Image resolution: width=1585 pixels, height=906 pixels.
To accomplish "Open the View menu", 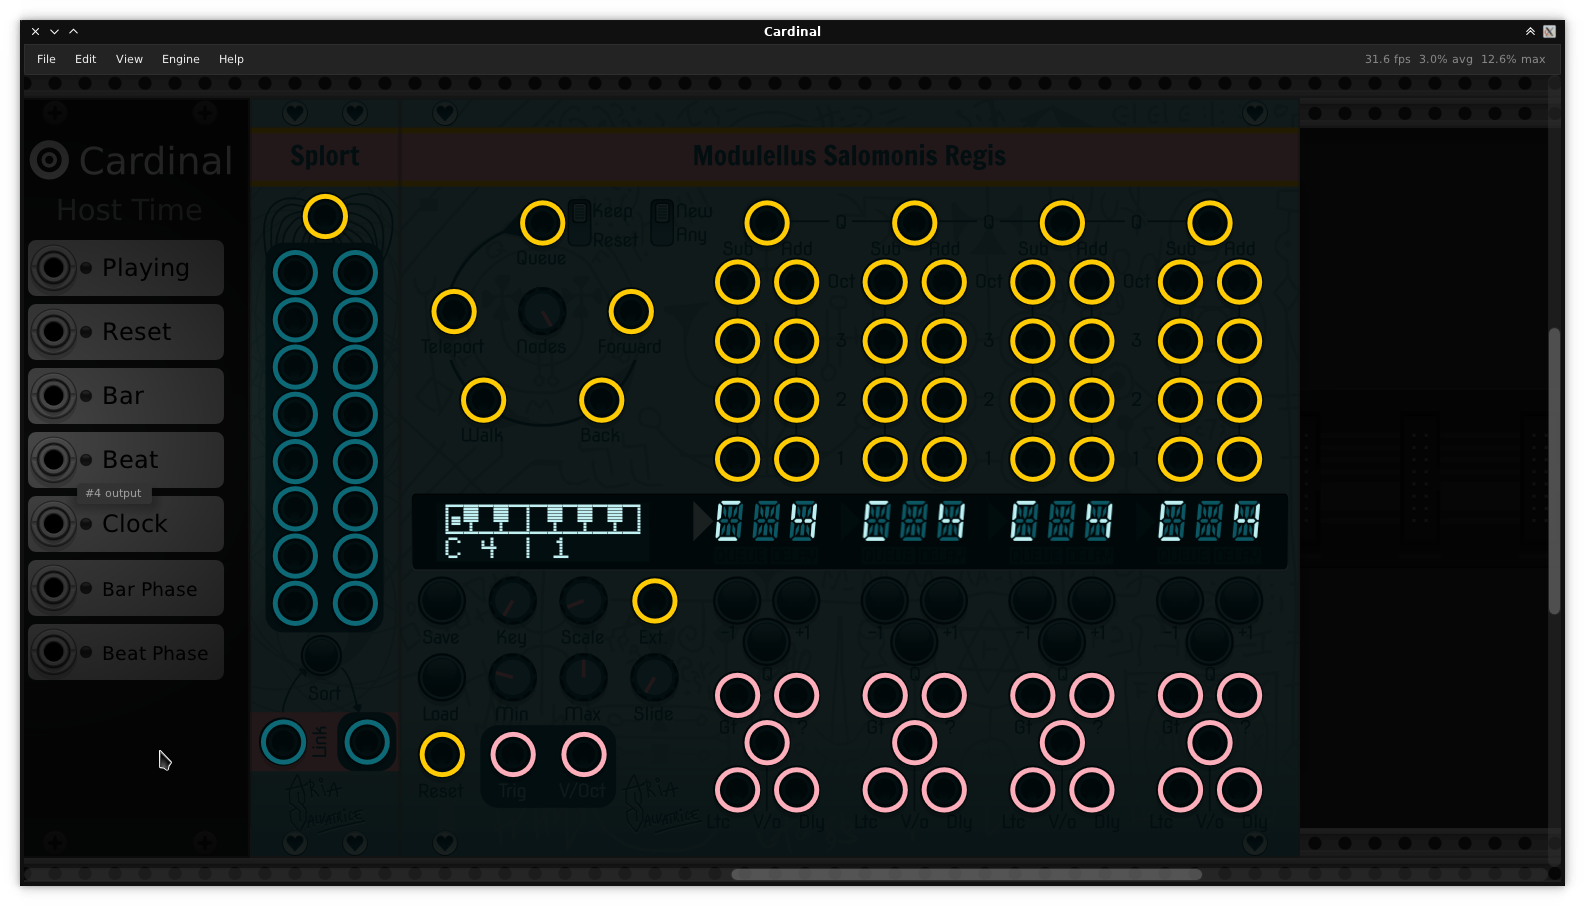I will [129, 59].
